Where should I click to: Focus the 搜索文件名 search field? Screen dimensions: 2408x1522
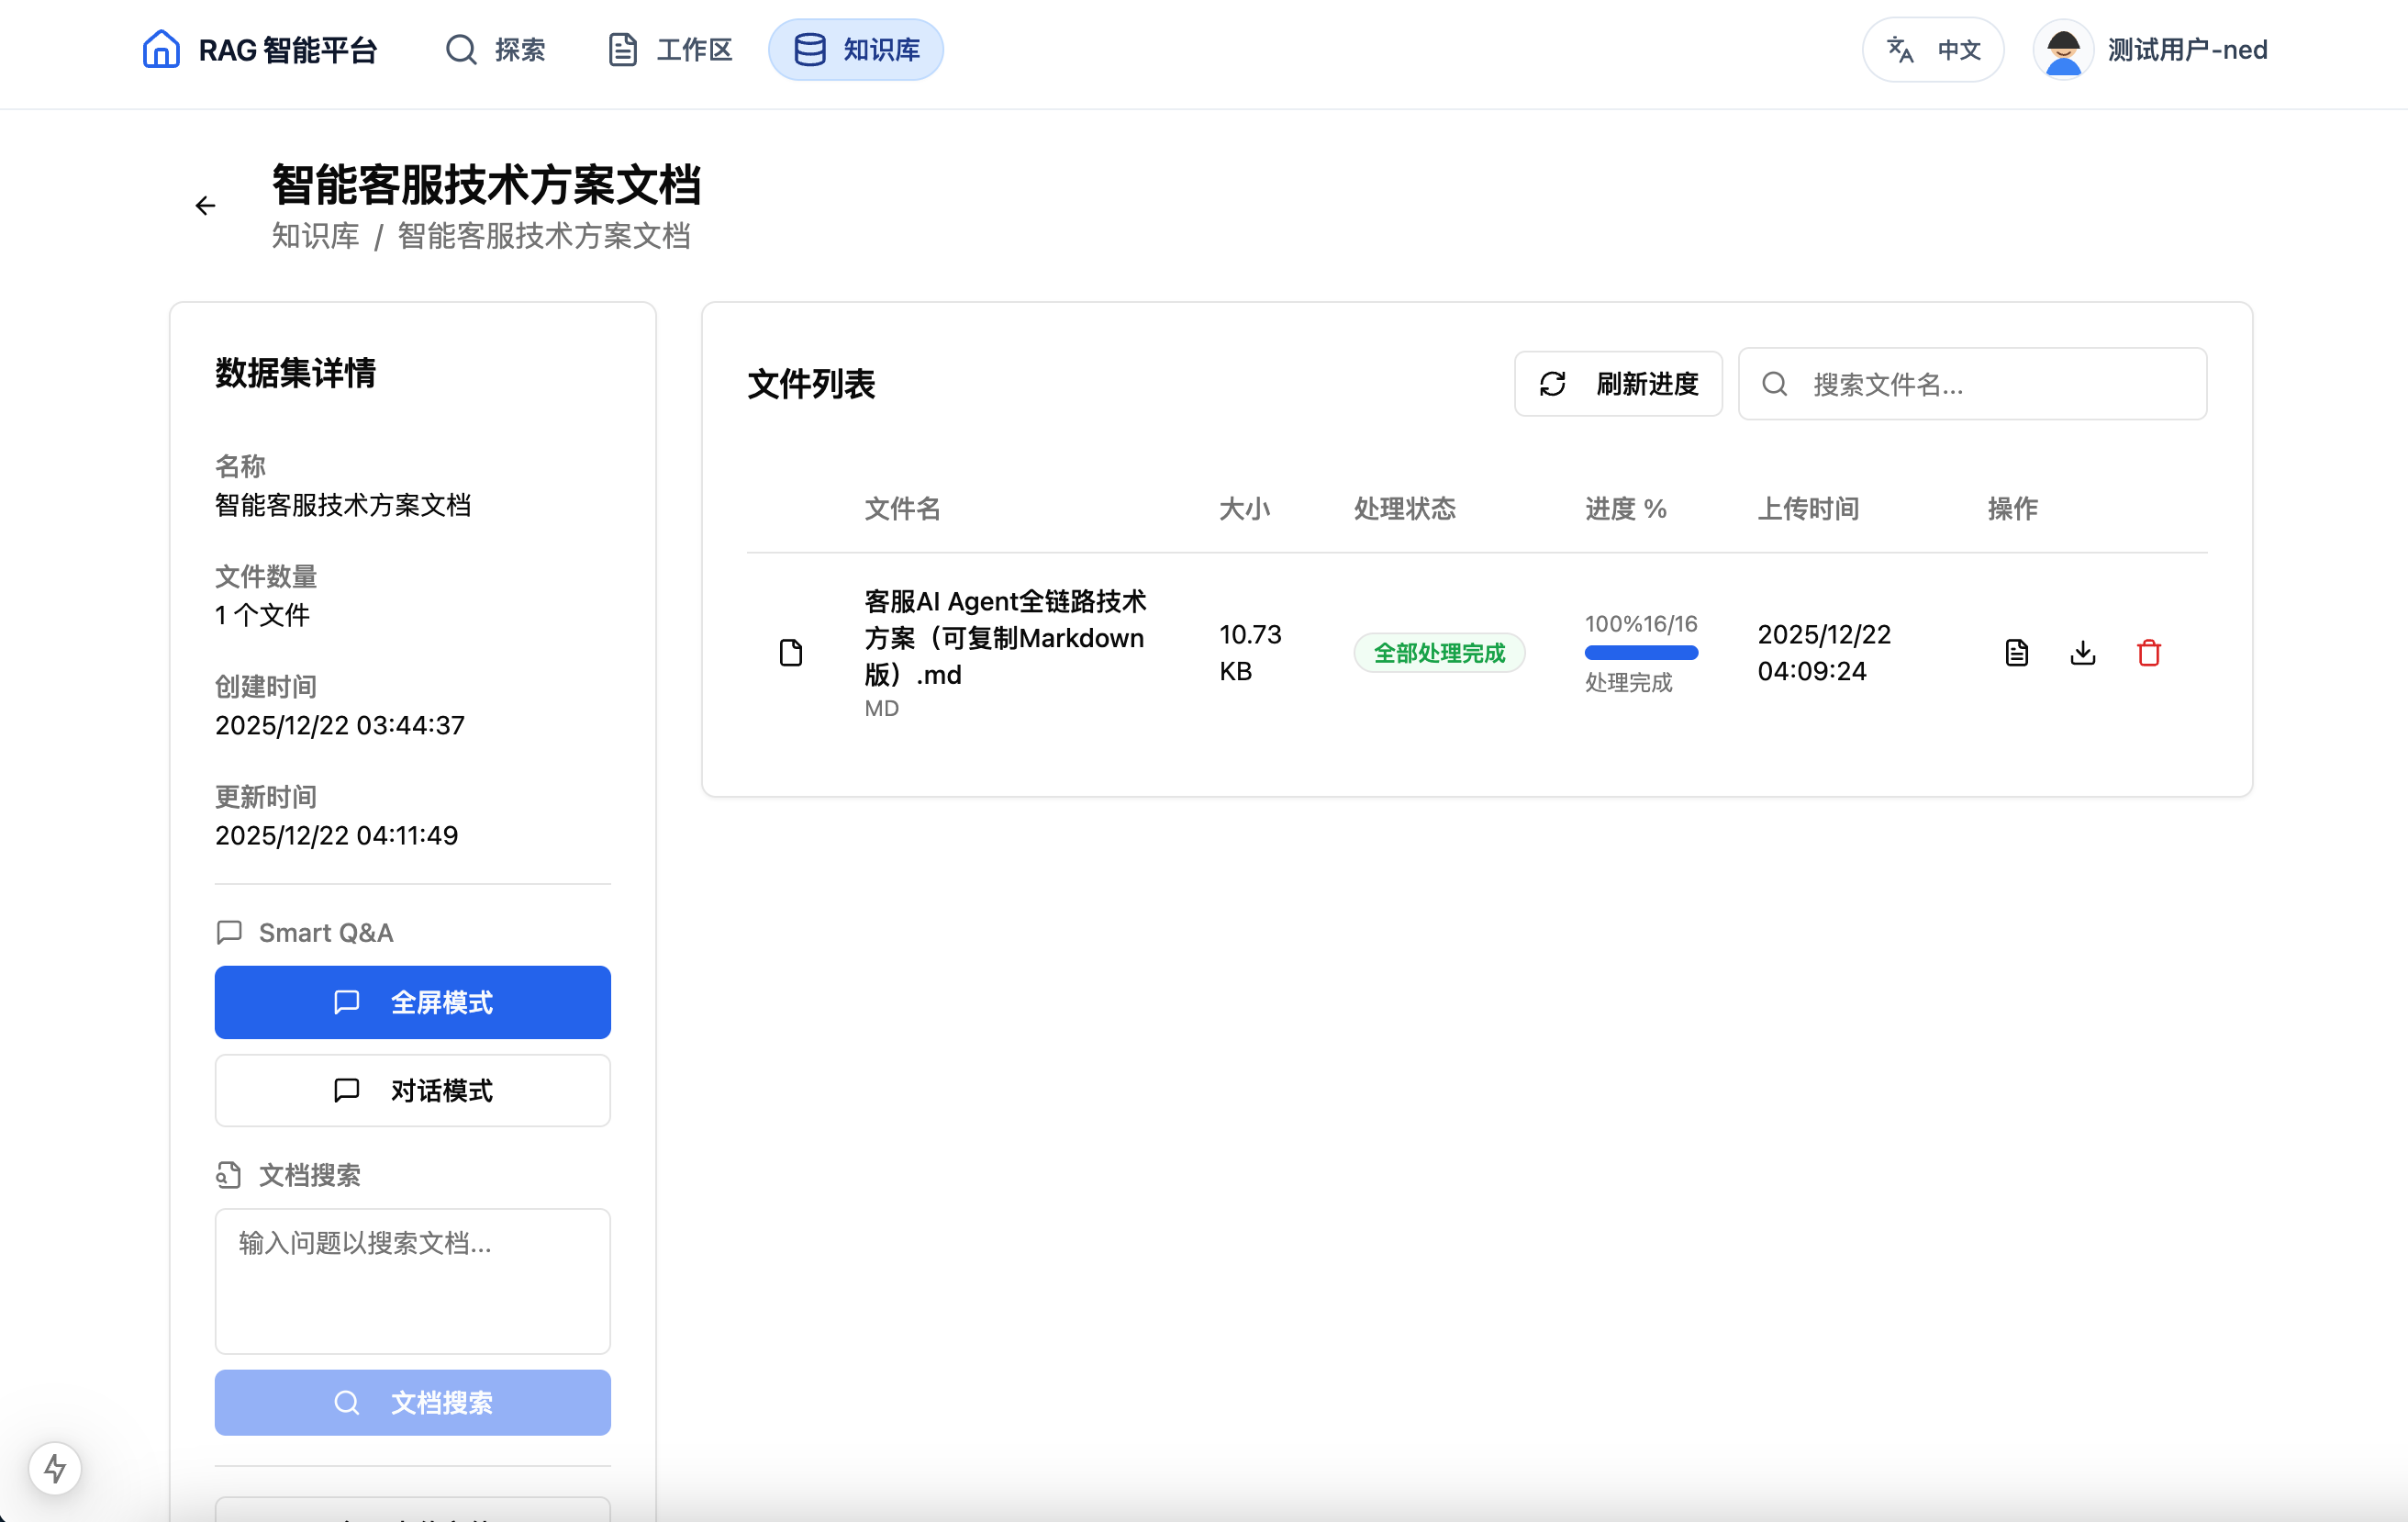[1972, 384]
